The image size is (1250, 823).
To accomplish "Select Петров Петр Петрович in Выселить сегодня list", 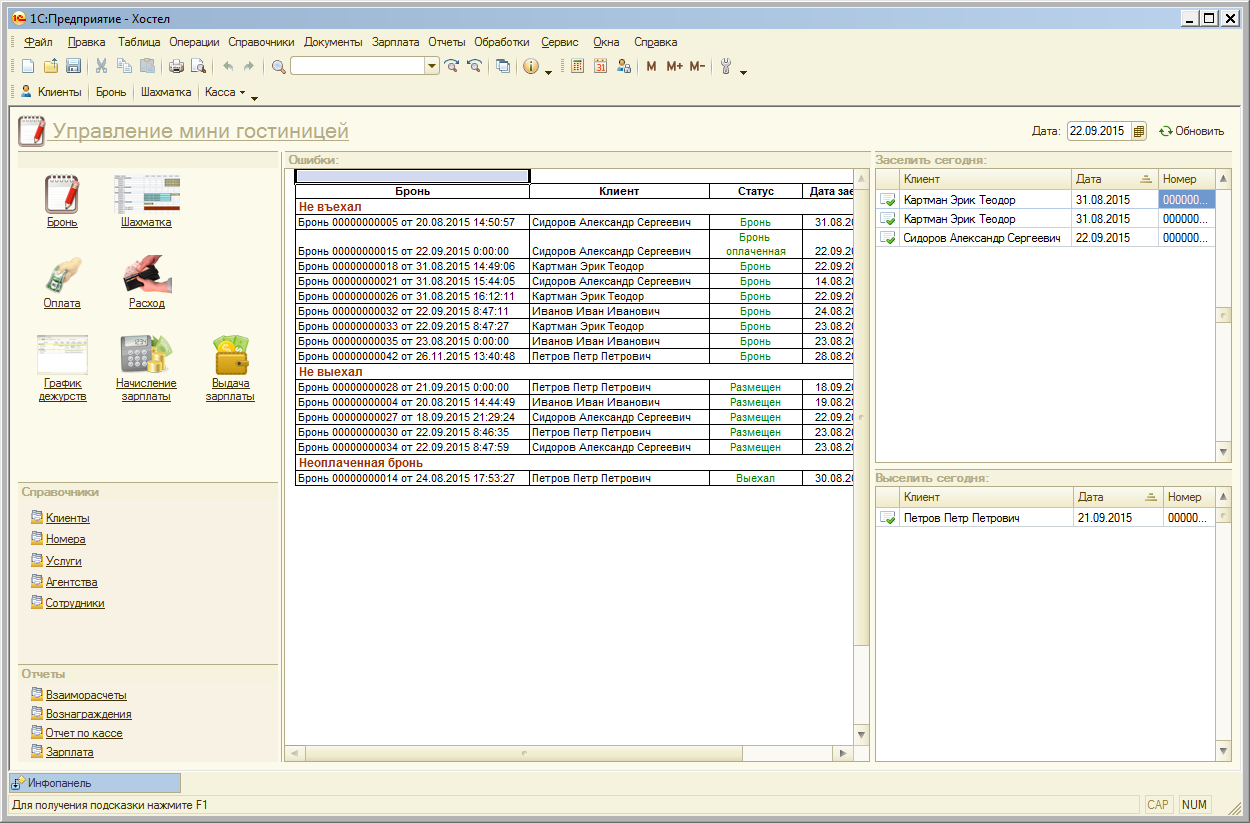I will coord(962,518).
